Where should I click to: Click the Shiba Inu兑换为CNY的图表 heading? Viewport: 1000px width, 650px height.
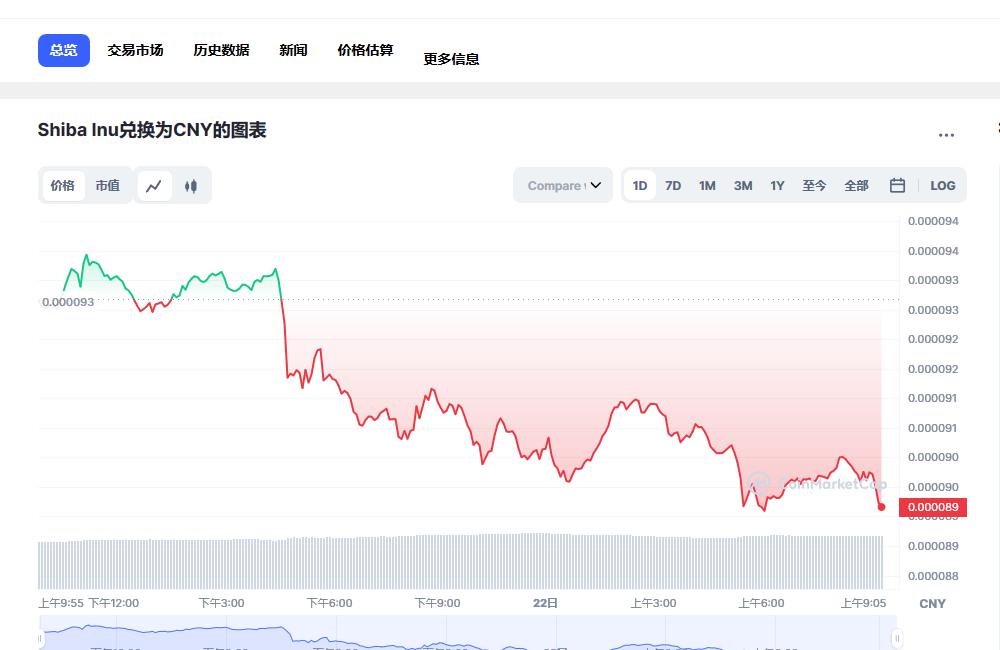tap(152, 130)
